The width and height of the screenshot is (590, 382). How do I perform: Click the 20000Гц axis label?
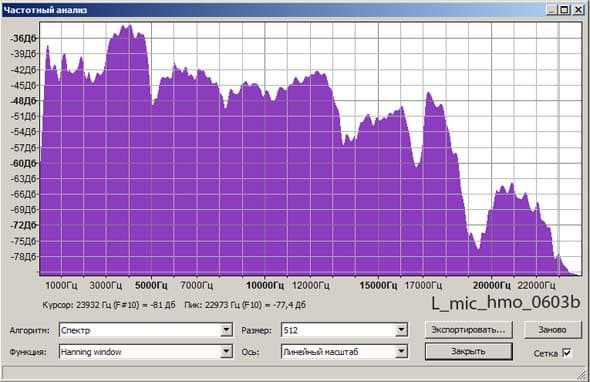pyautogui.click(x=491, y=285)
